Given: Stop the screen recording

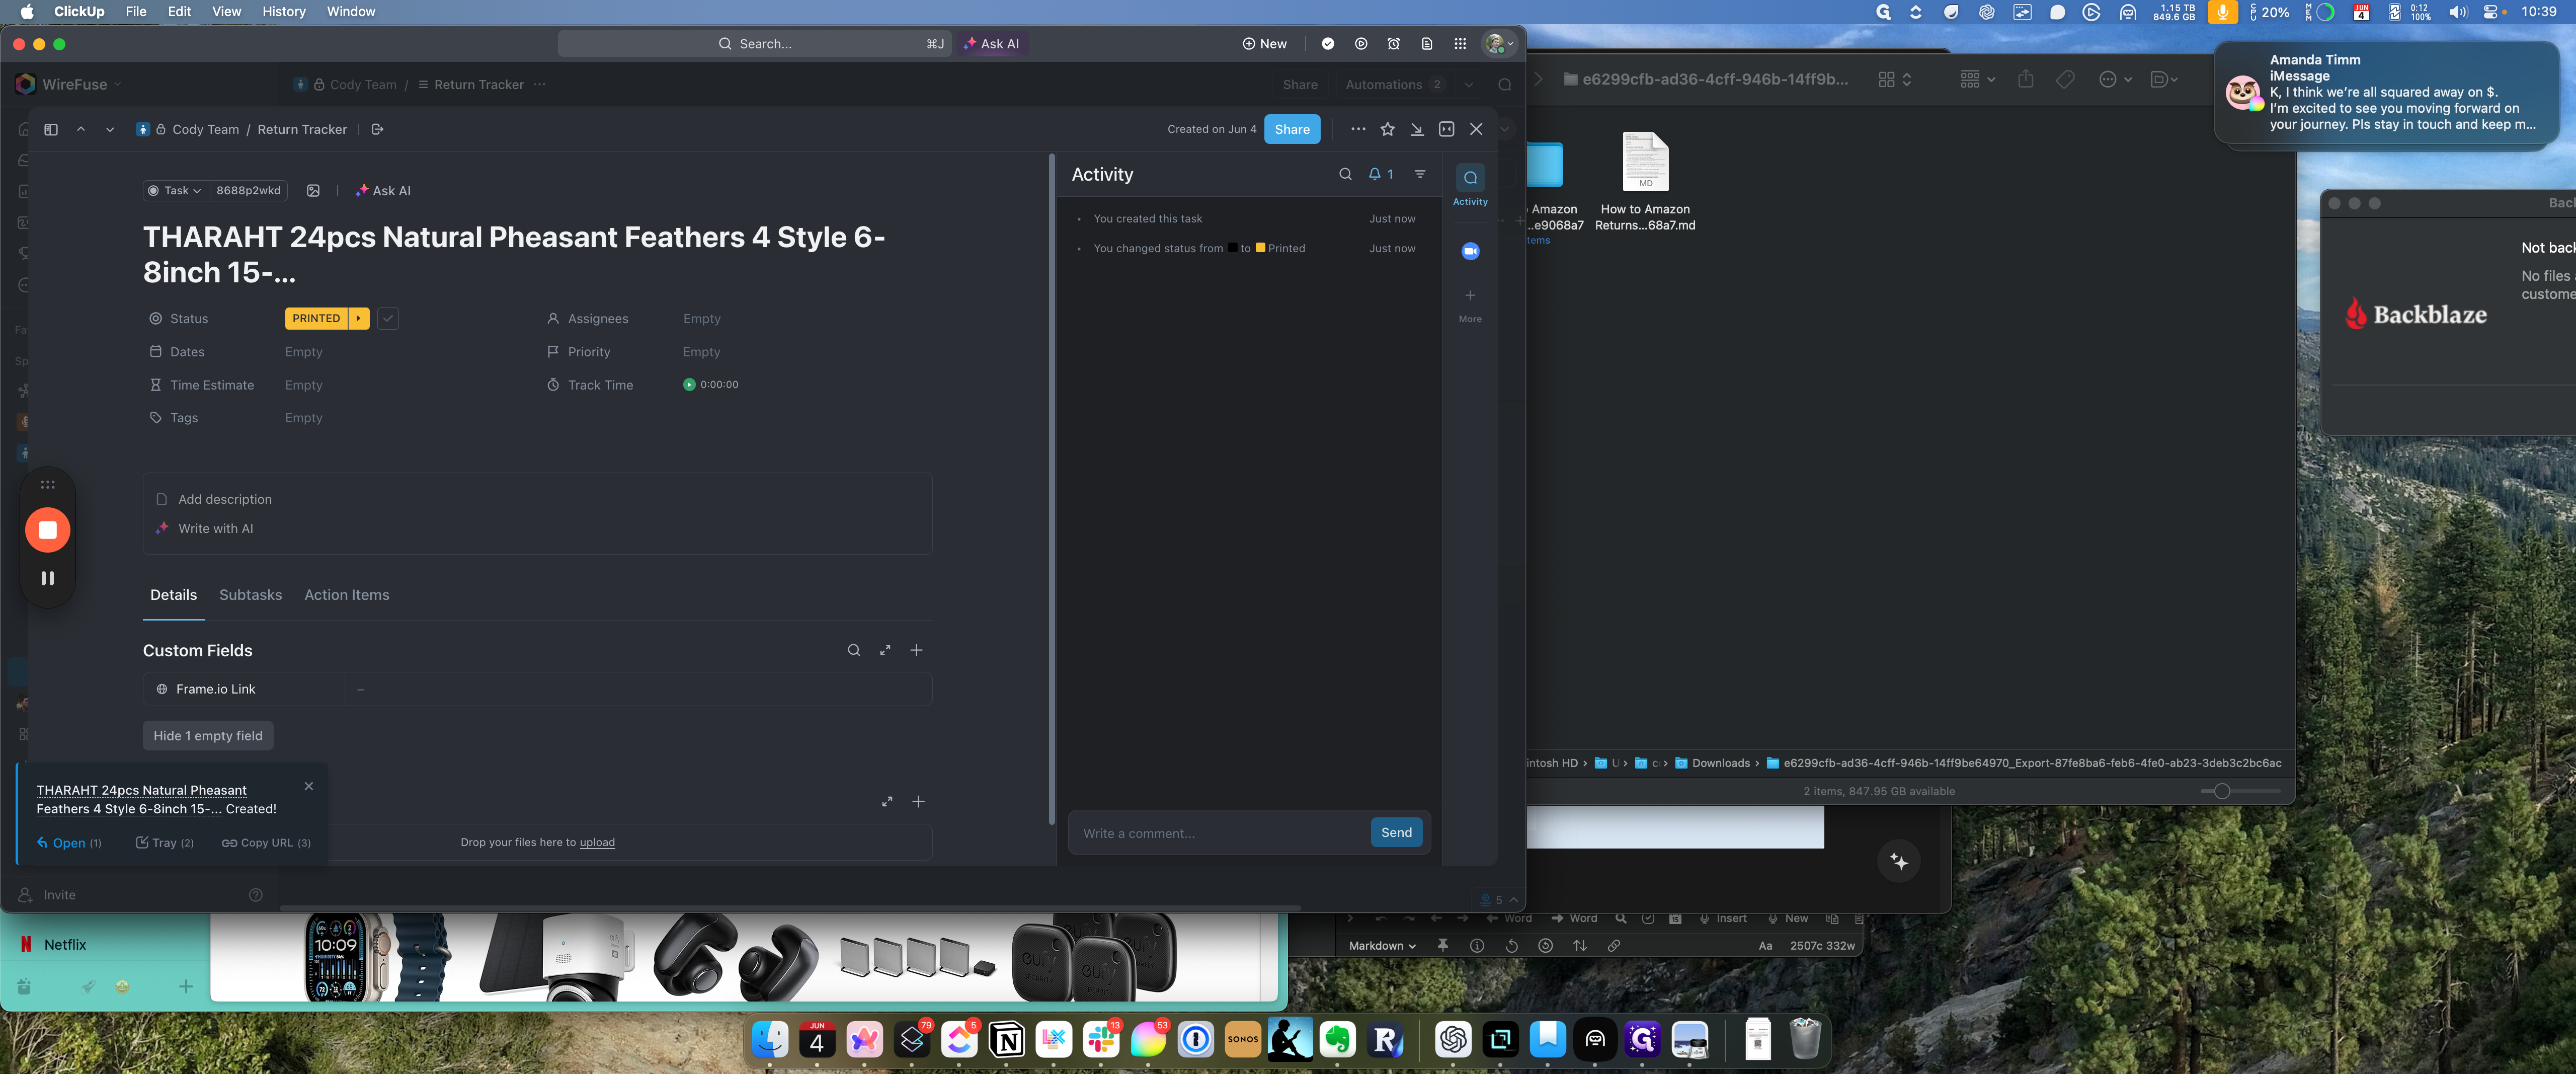Looking at the screenshot, I should point(47,530).
